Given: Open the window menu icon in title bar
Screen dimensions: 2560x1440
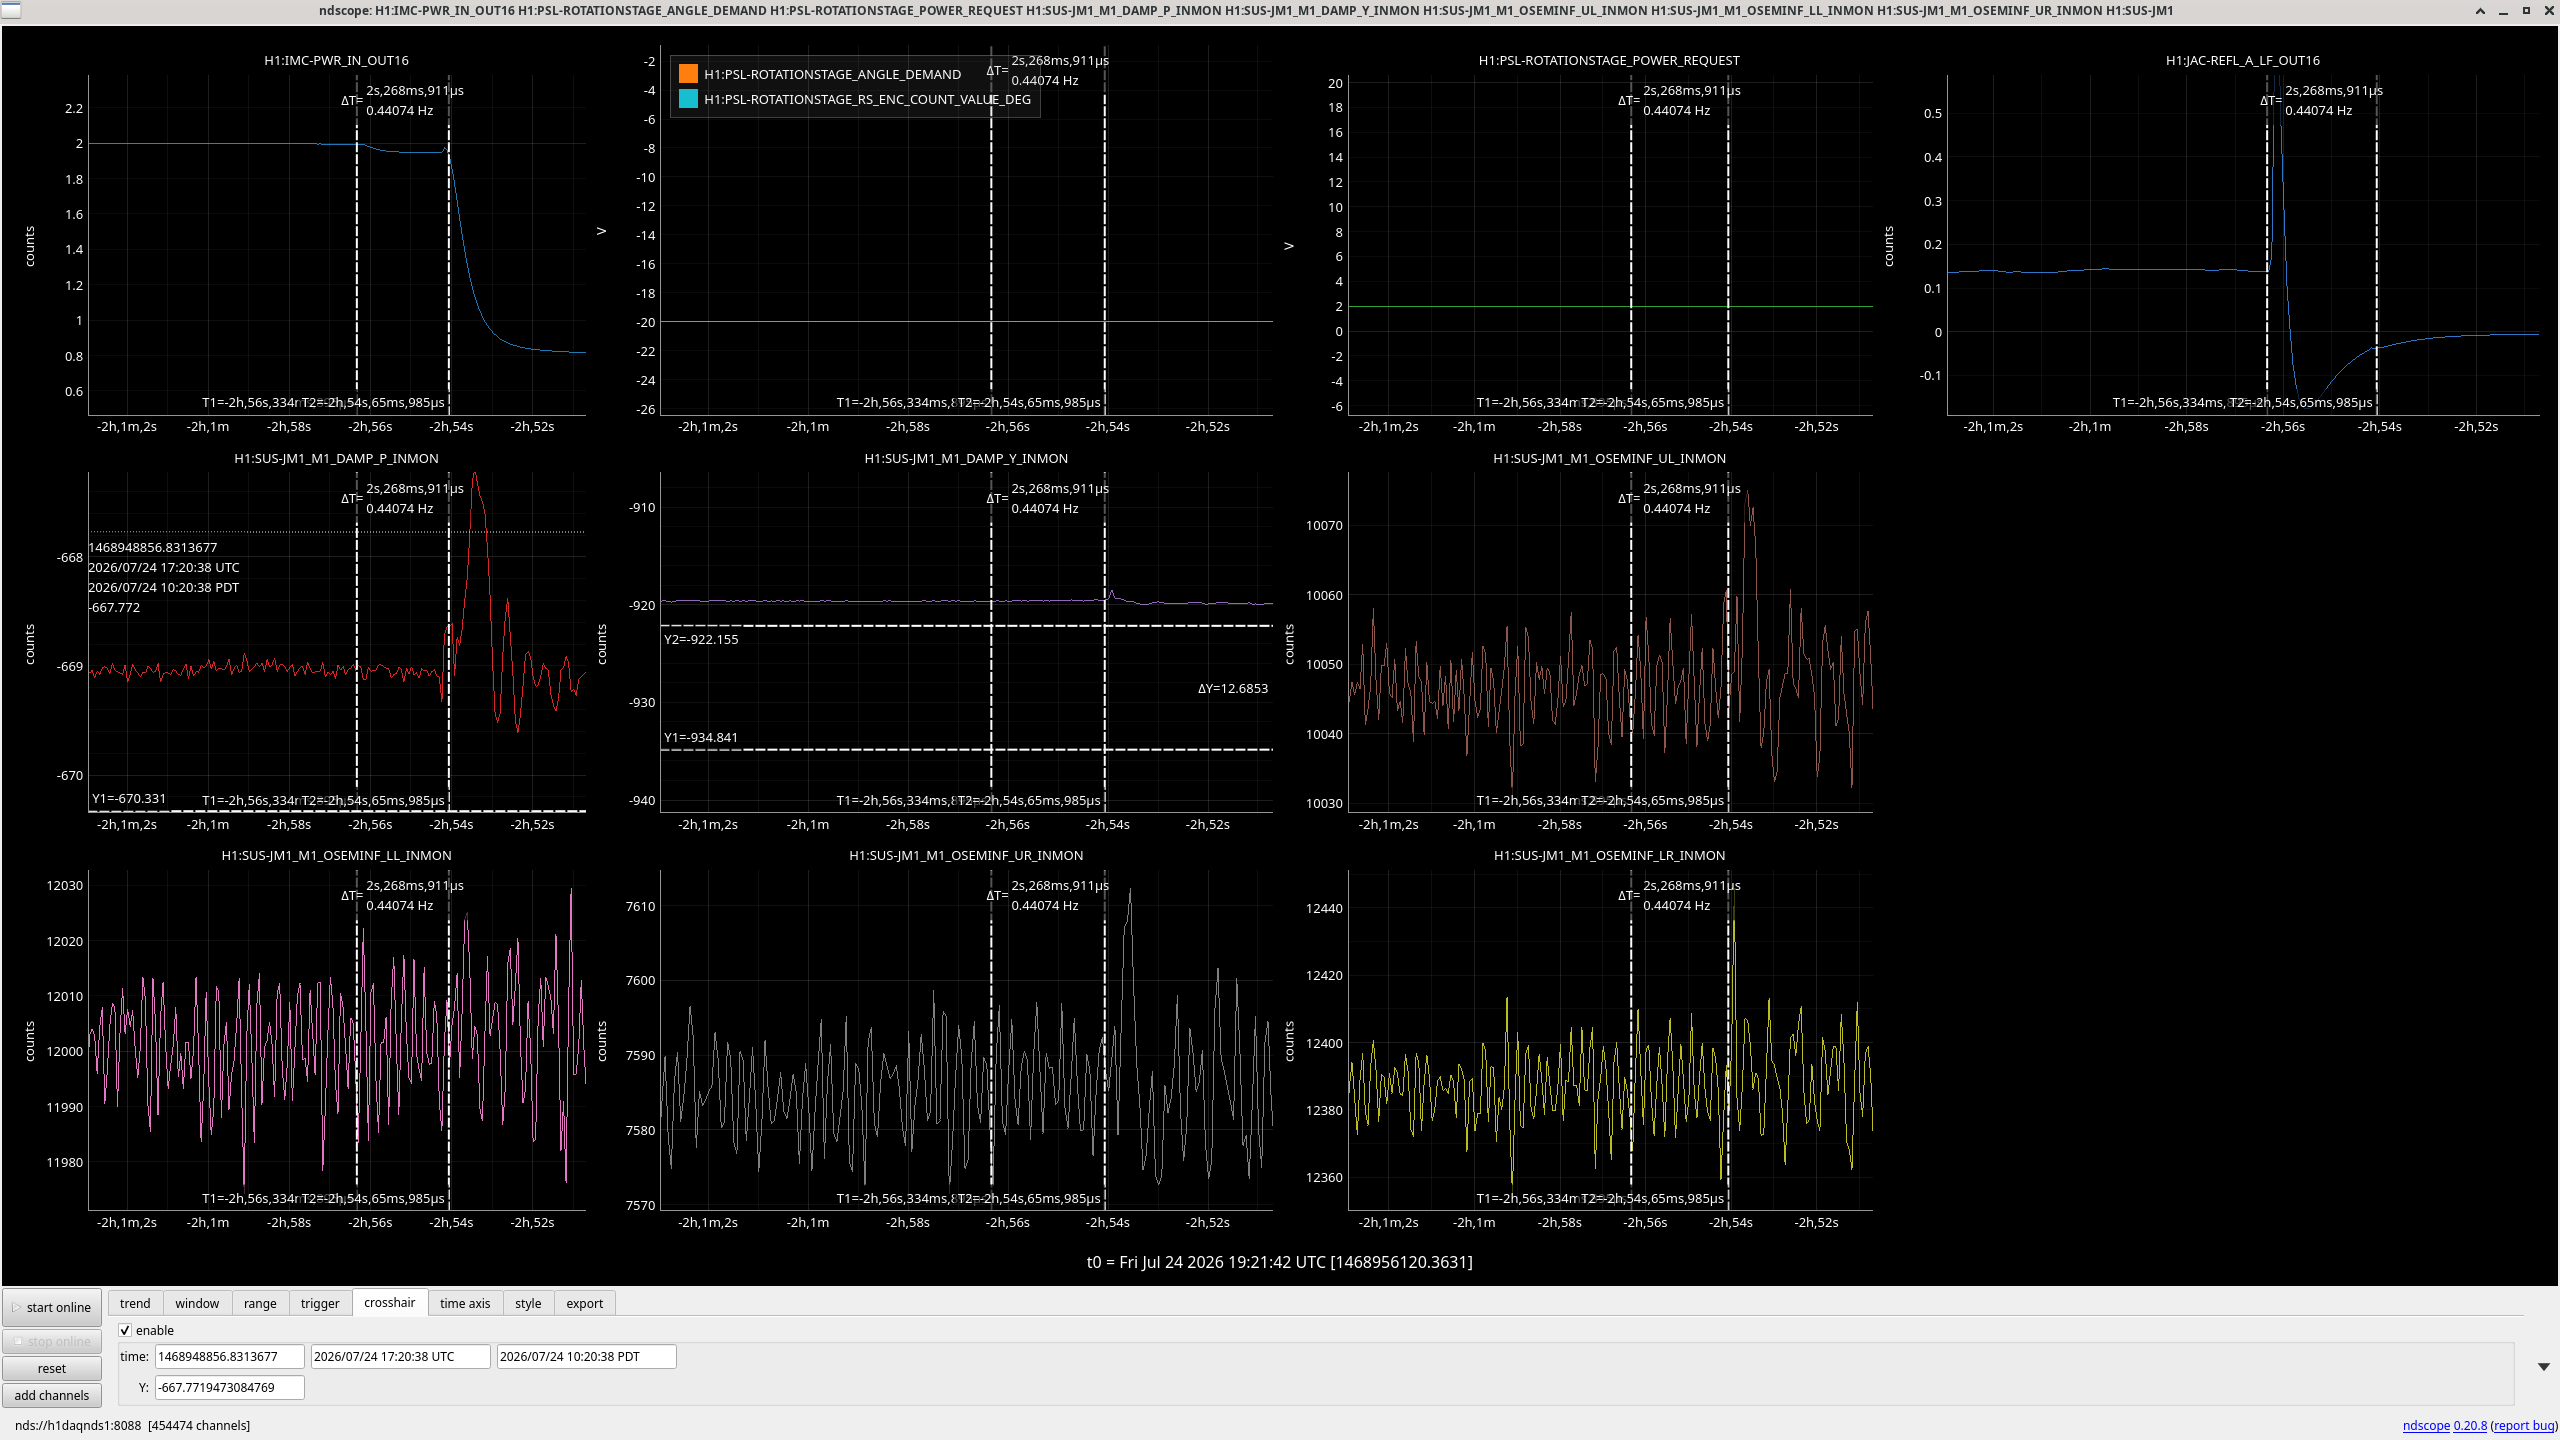Looking at the screenshot, I should (9, 10).
